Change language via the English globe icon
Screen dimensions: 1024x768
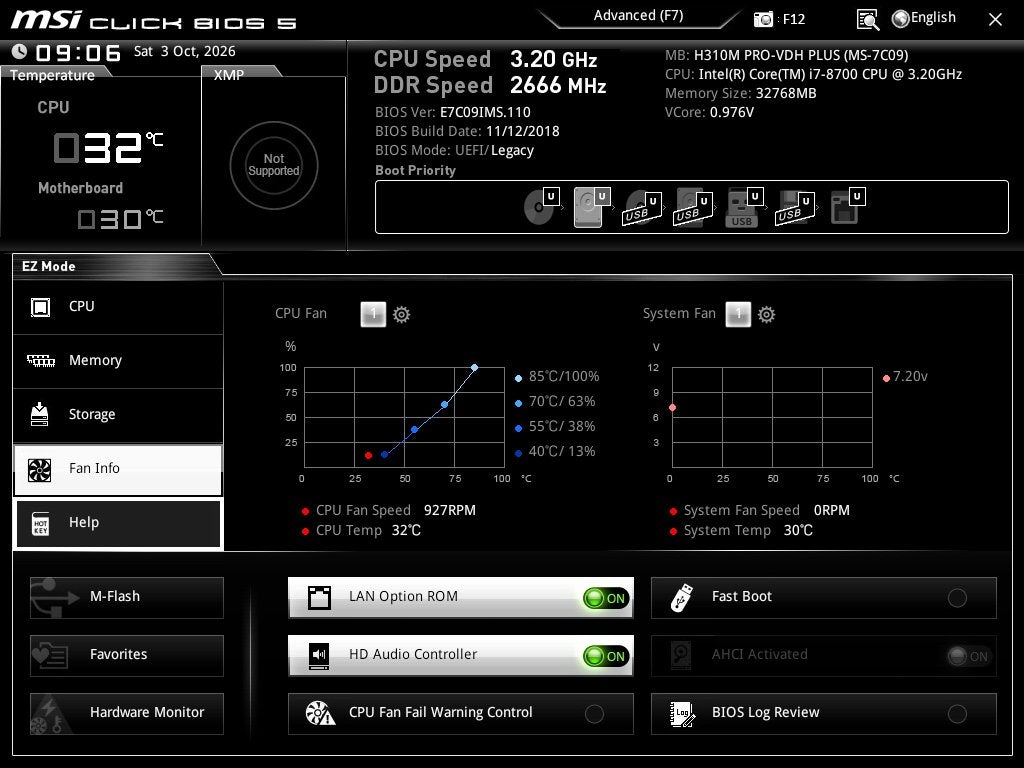(923, 18)
